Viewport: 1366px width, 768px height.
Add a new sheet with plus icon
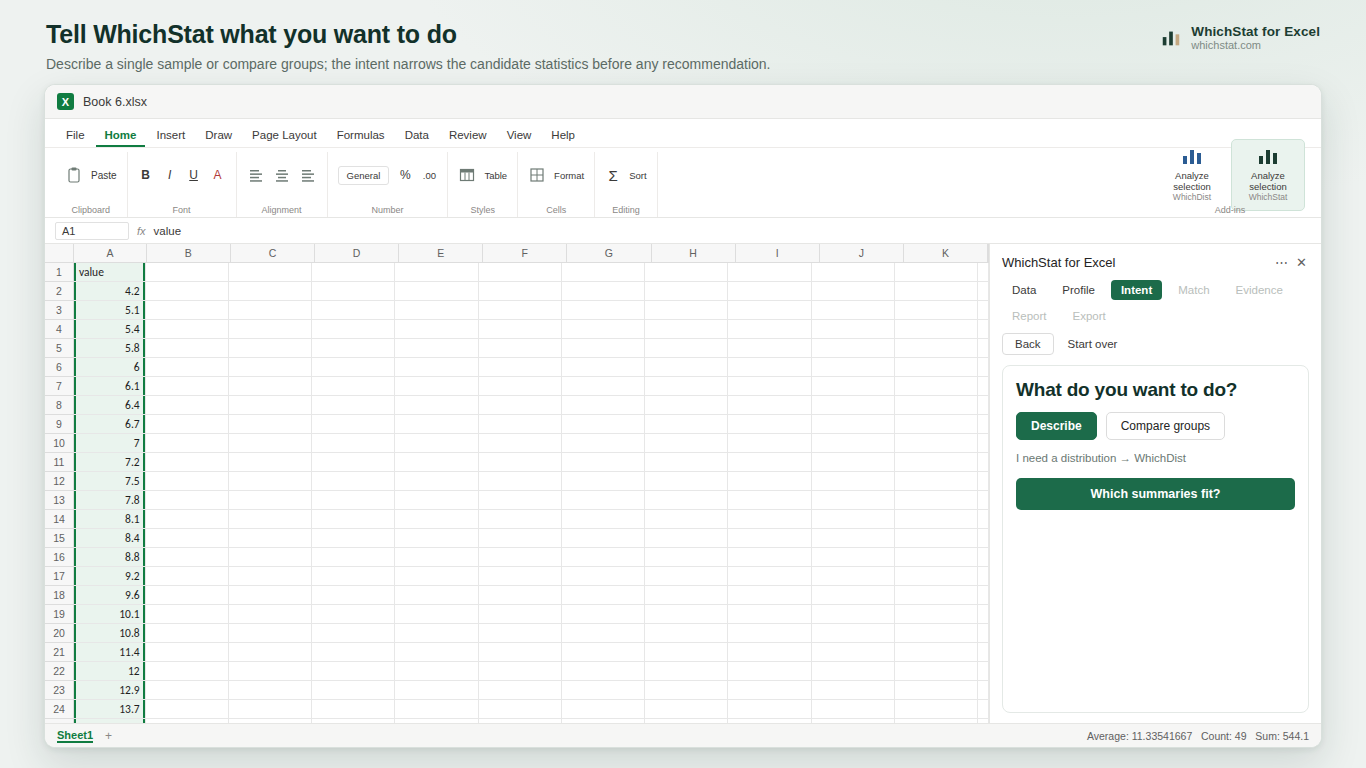[x=109, y=736]
